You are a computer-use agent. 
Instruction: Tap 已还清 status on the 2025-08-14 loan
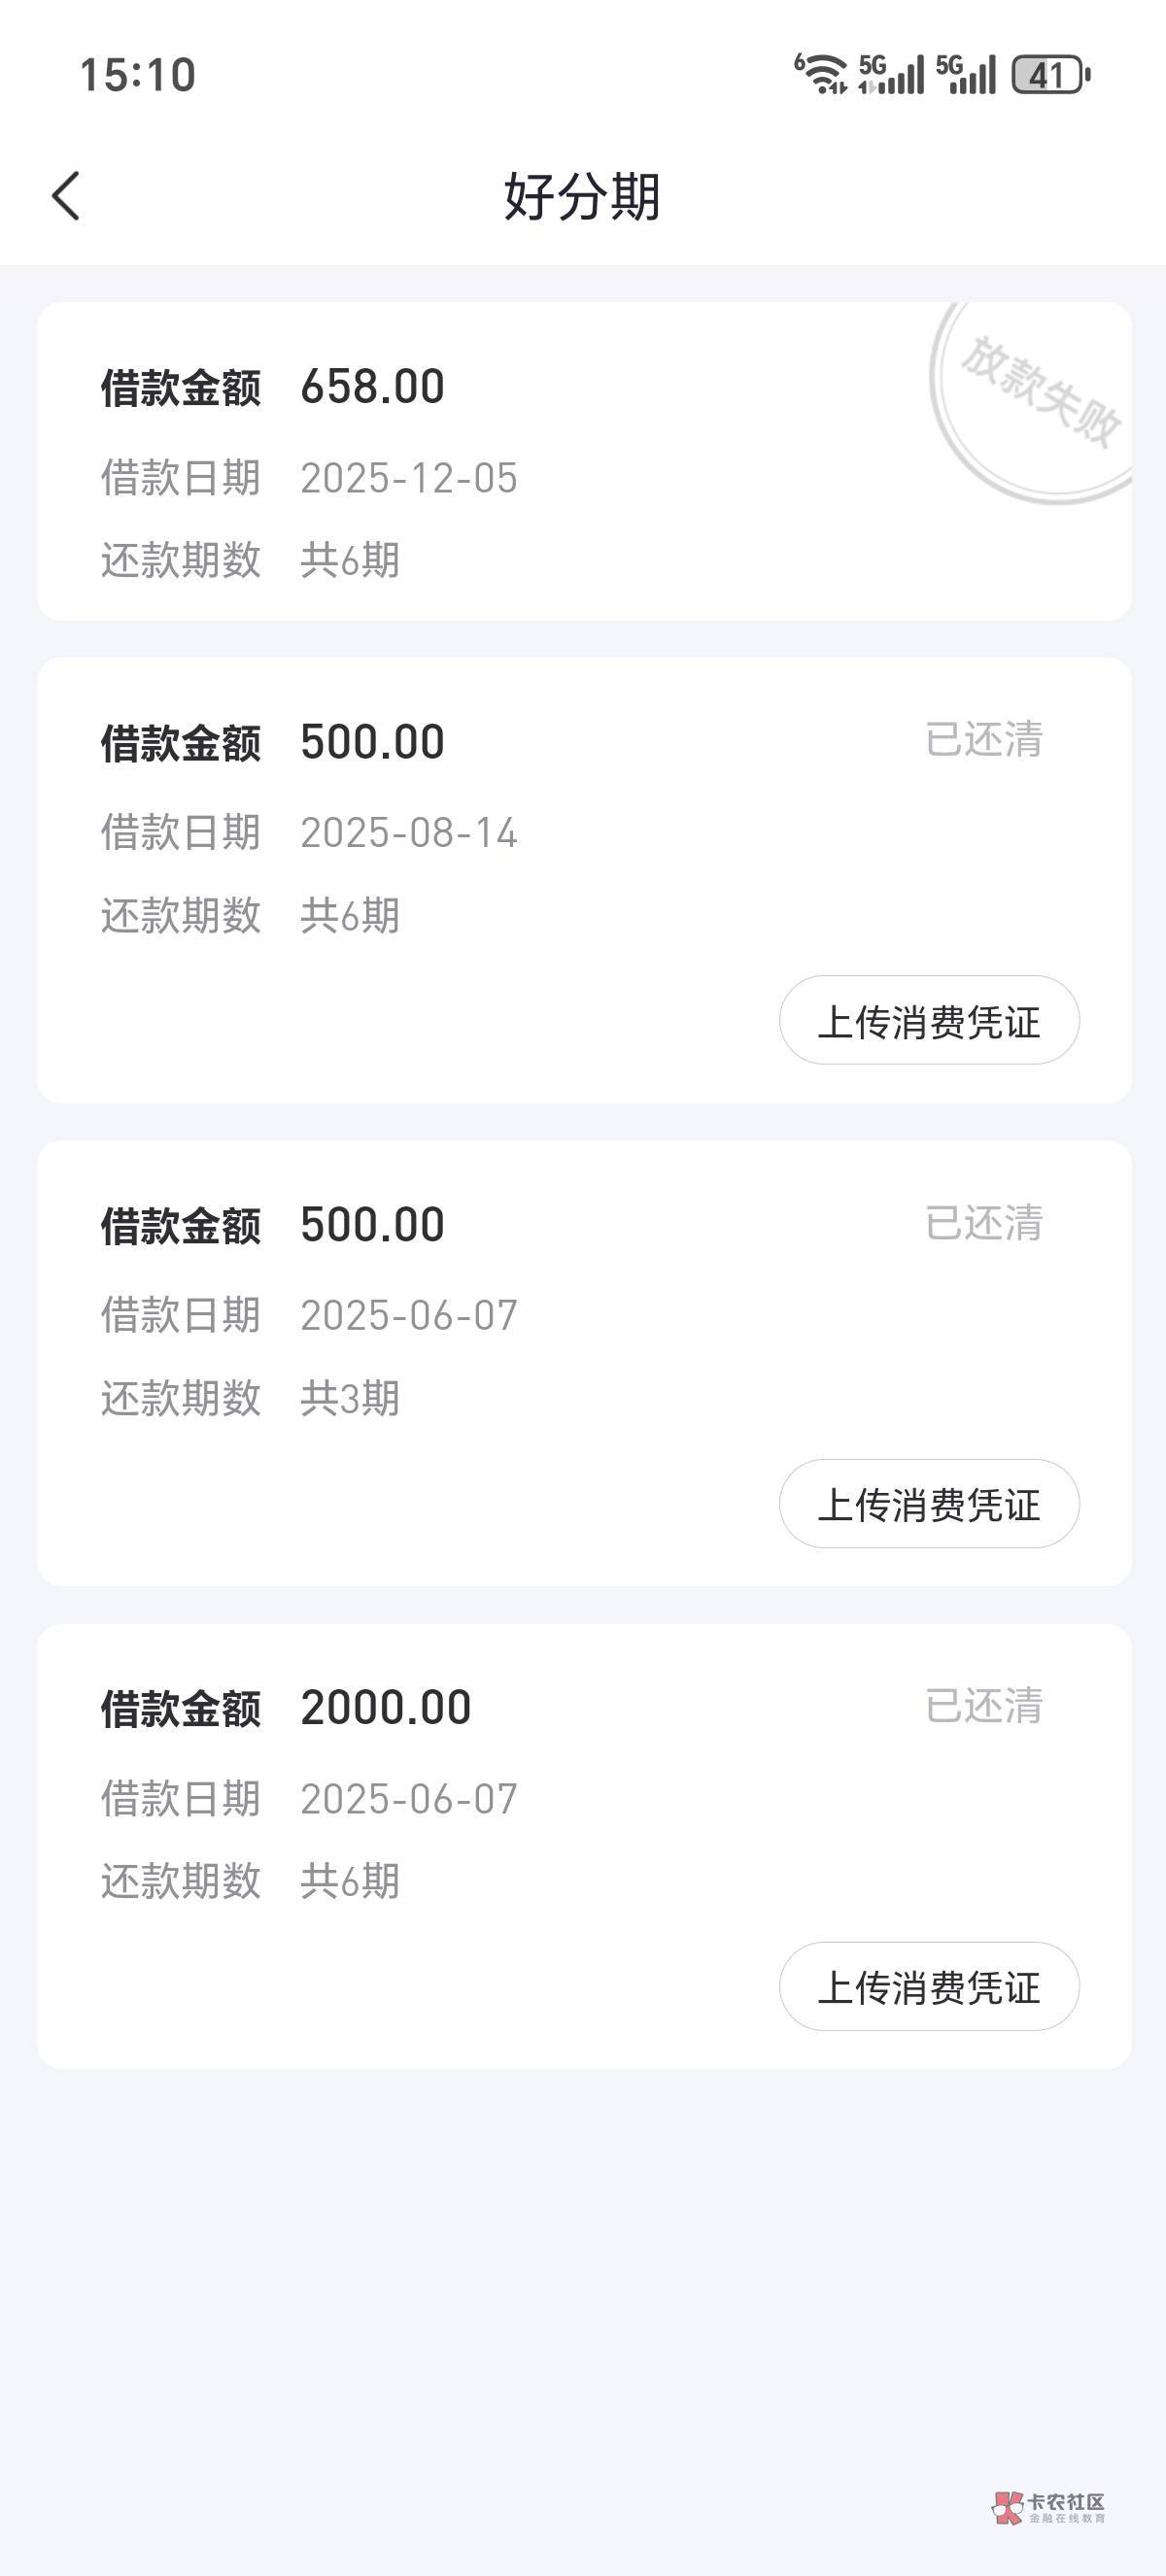[x=983, y=740]
